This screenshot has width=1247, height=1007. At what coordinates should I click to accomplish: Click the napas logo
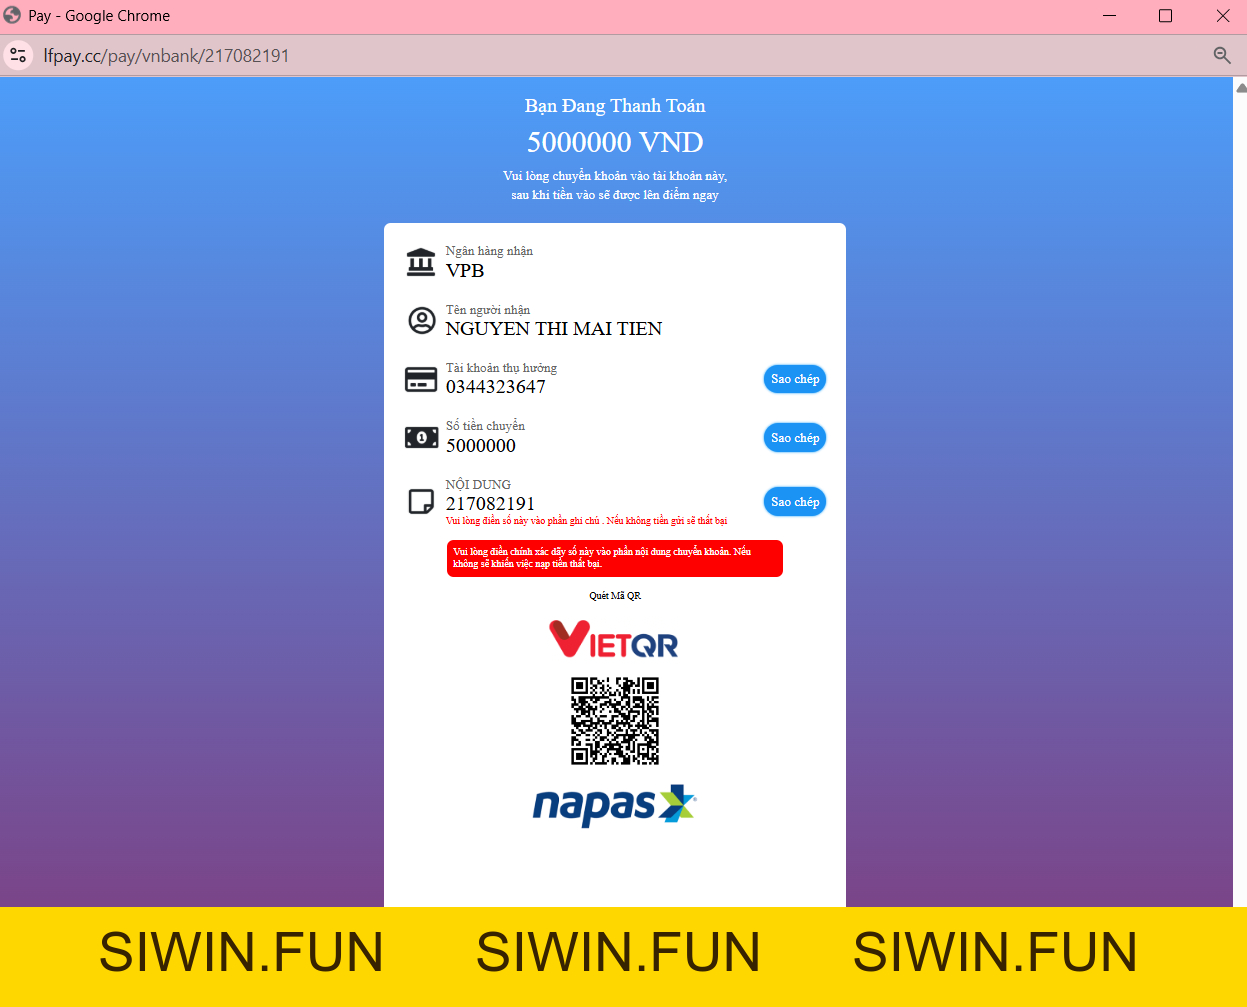(614, 806)
